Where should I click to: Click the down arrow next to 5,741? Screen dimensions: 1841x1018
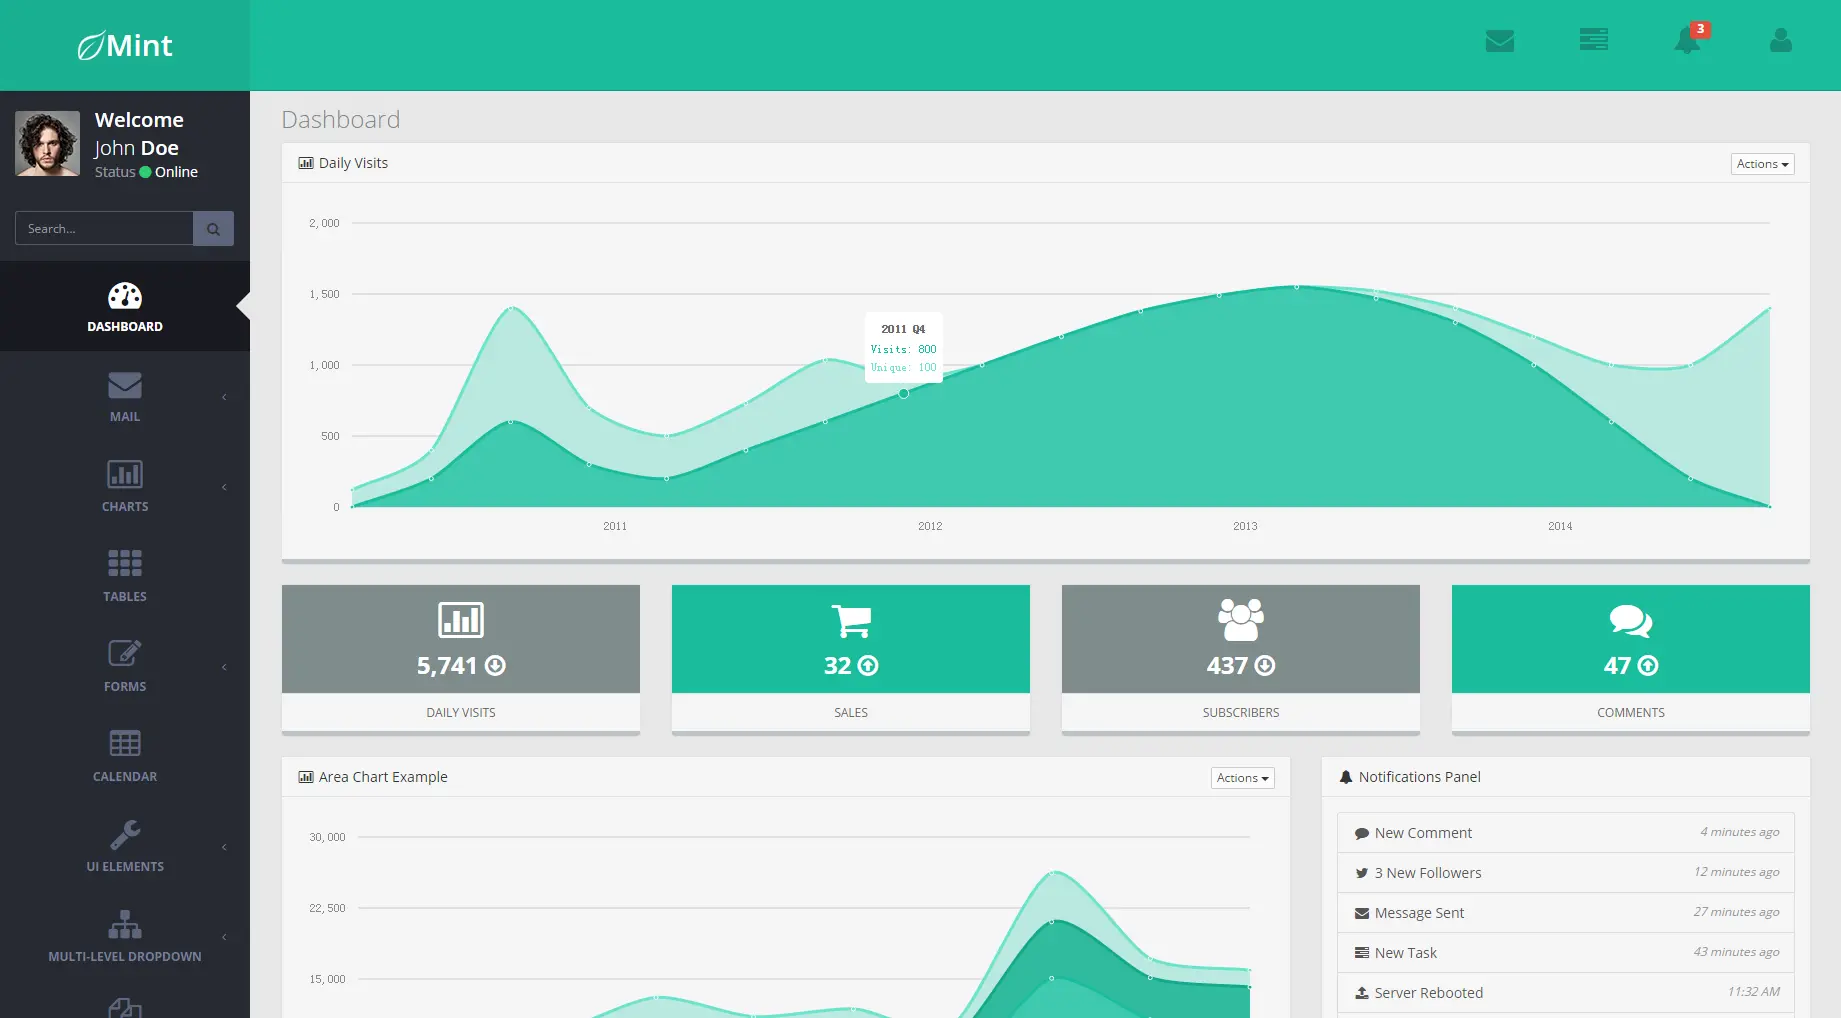point(496,666)
